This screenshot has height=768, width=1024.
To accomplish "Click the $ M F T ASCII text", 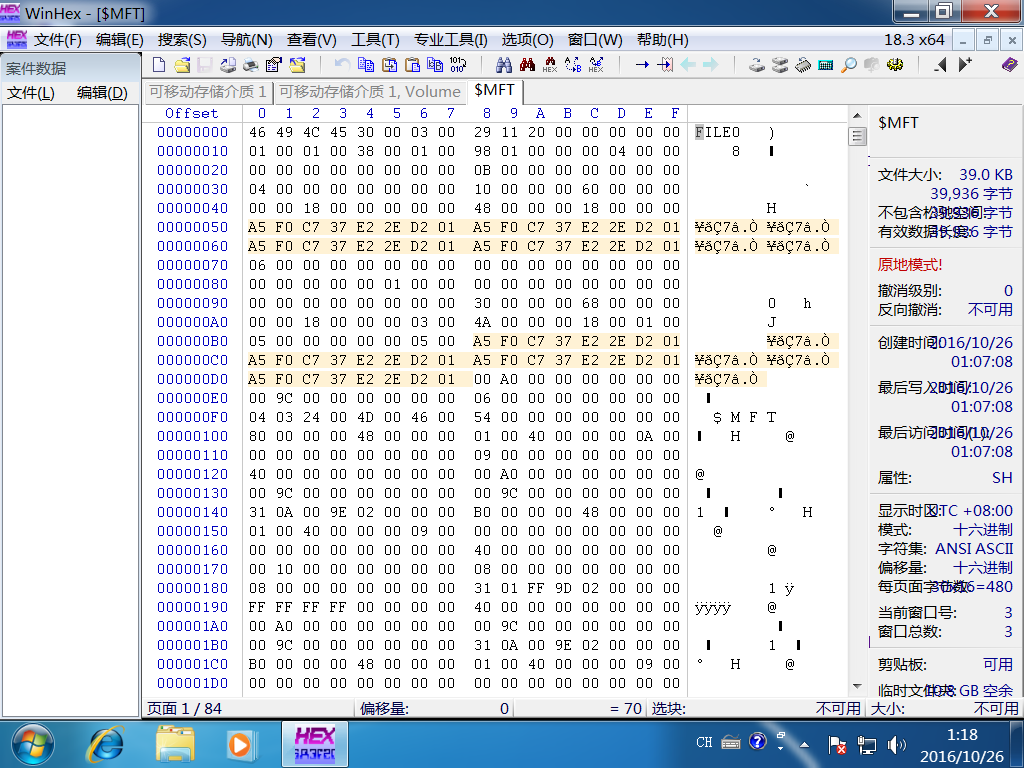I will pos(744,417).
